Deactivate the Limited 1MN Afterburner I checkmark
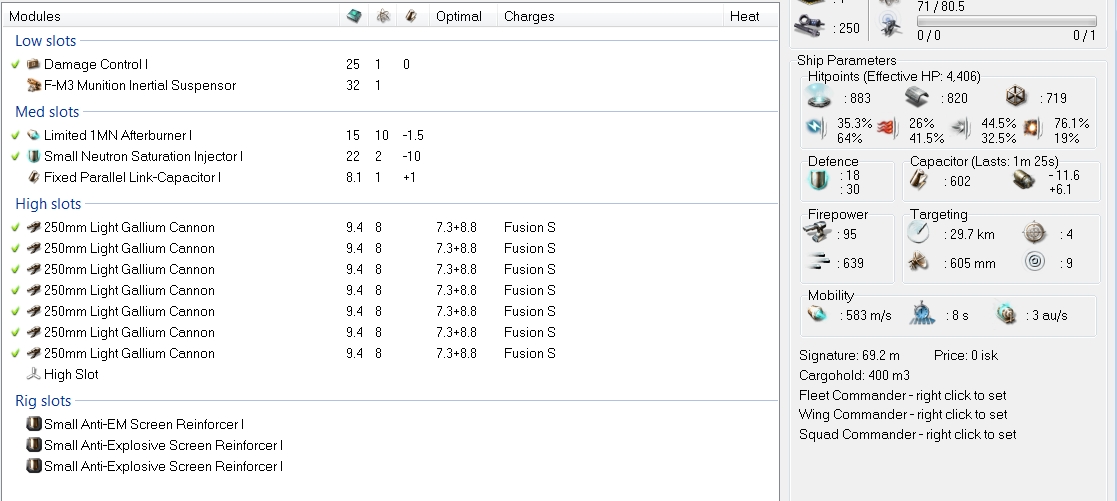The width and height of the screenshot is (1117, 501). click(x=16, y=135)
